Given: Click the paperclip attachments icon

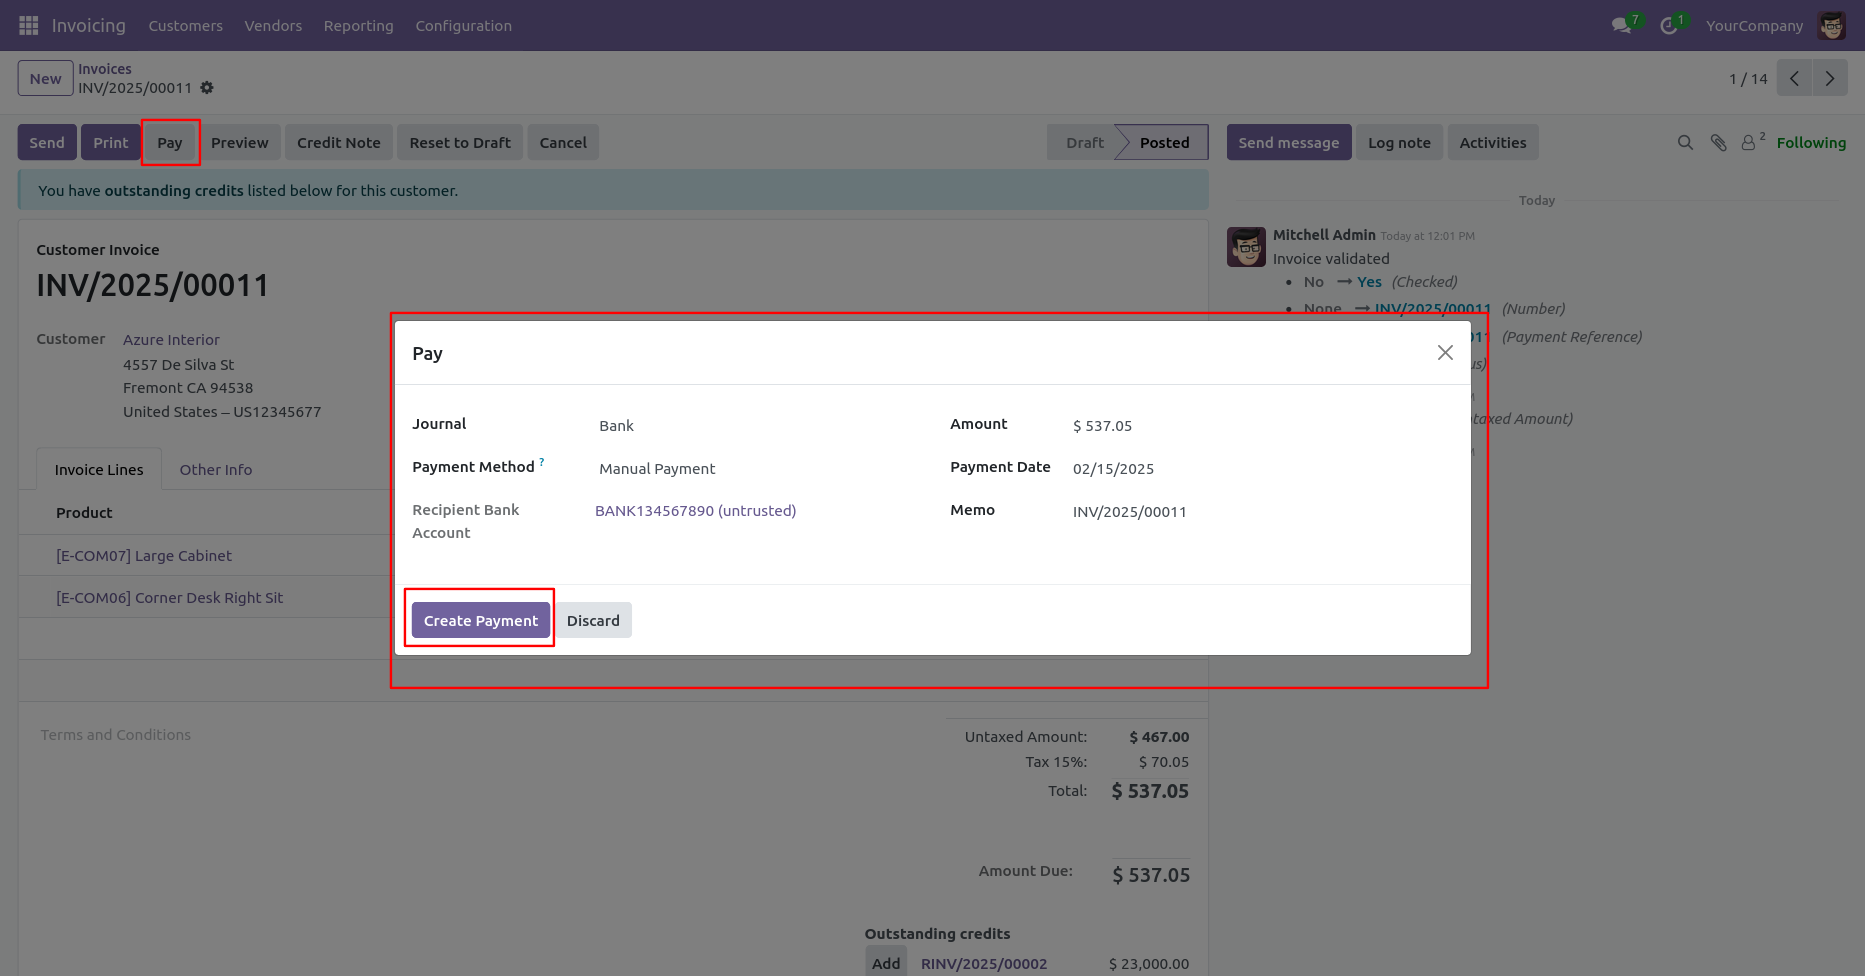Looking at the screenshot, I should click(1718, 143).
